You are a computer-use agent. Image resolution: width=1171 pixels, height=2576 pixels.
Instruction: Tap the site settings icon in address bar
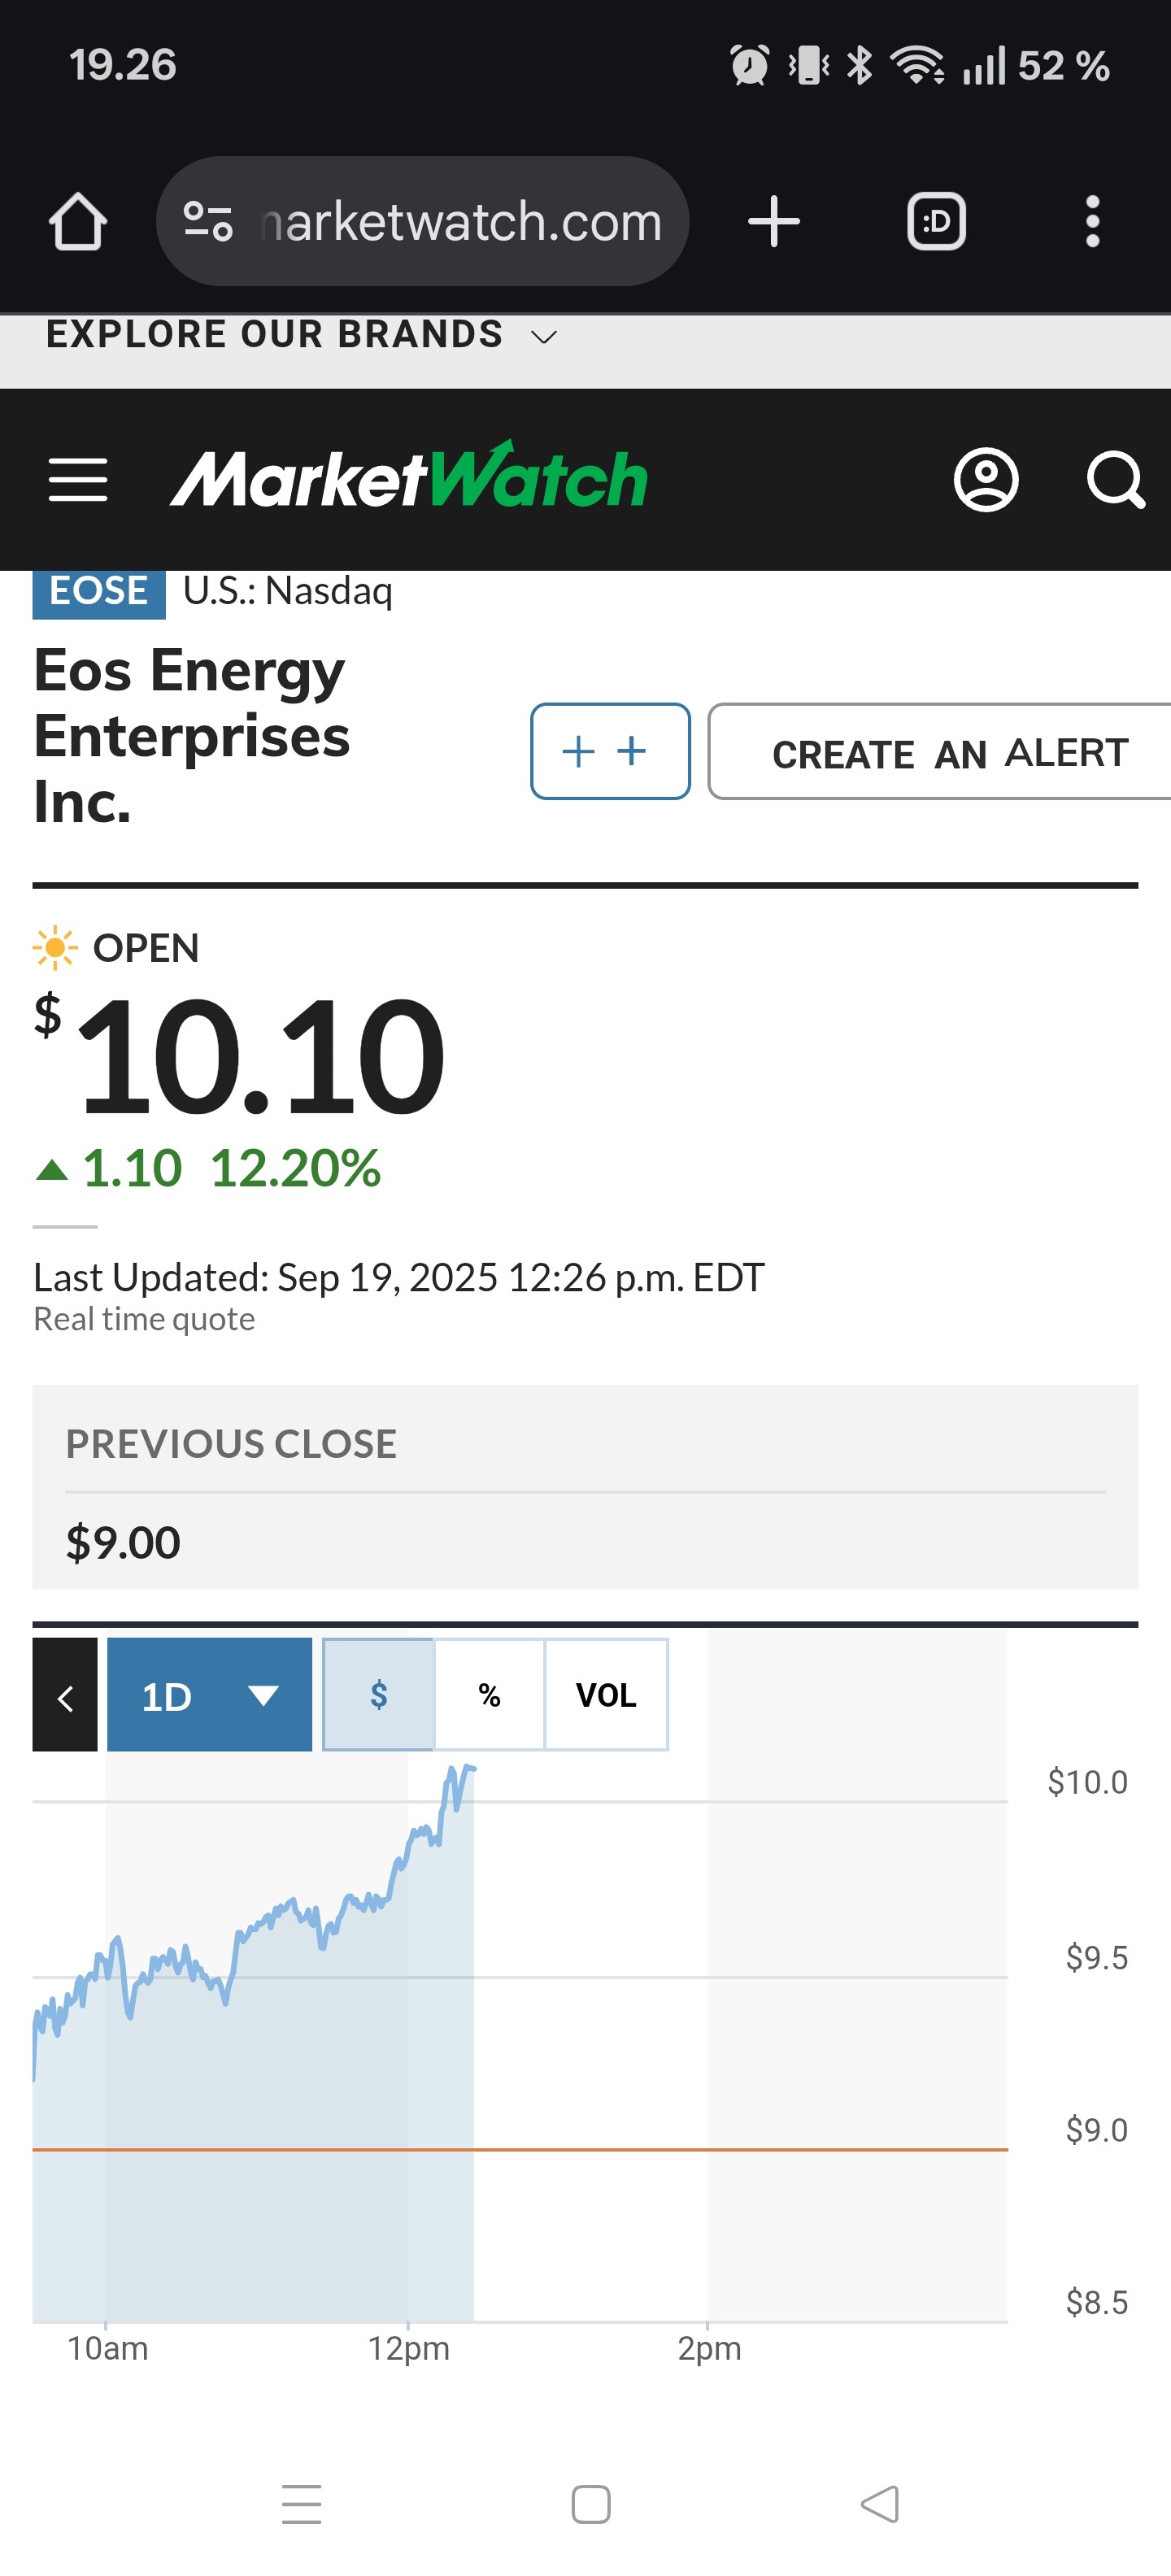point(208,221)
